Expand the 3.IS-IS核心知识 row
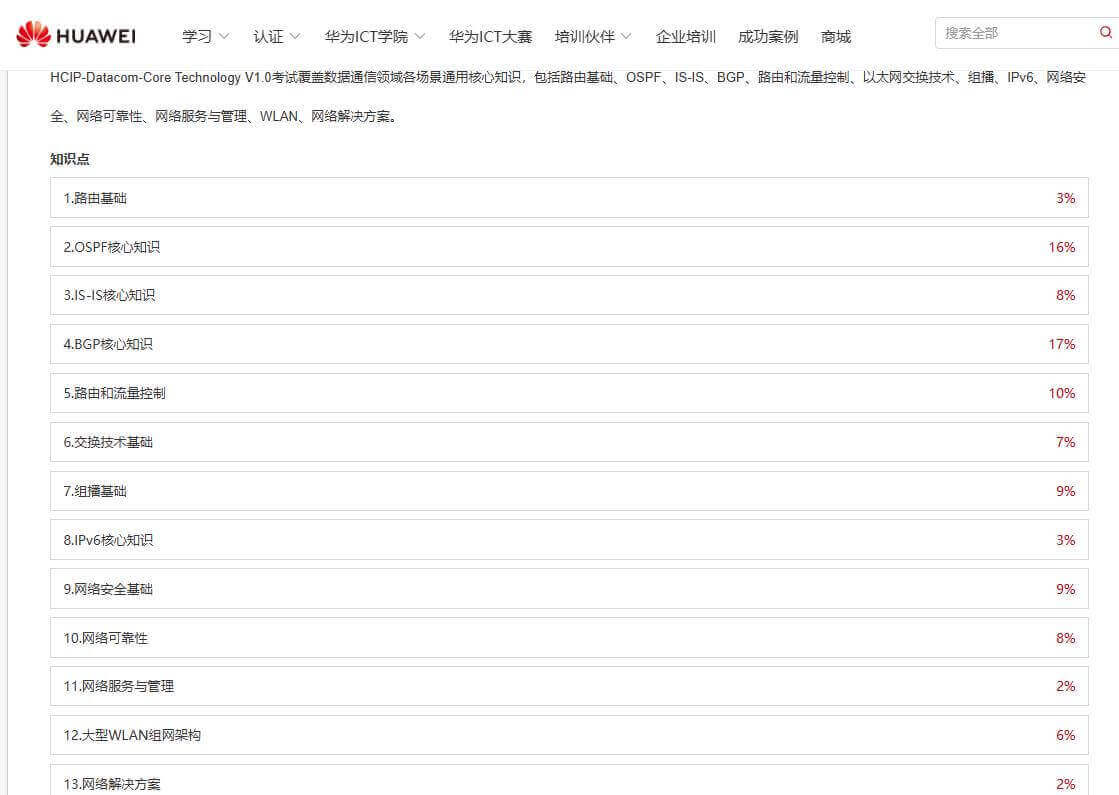This screenshot has height=795, width=1119. click(x=569, y=295)
